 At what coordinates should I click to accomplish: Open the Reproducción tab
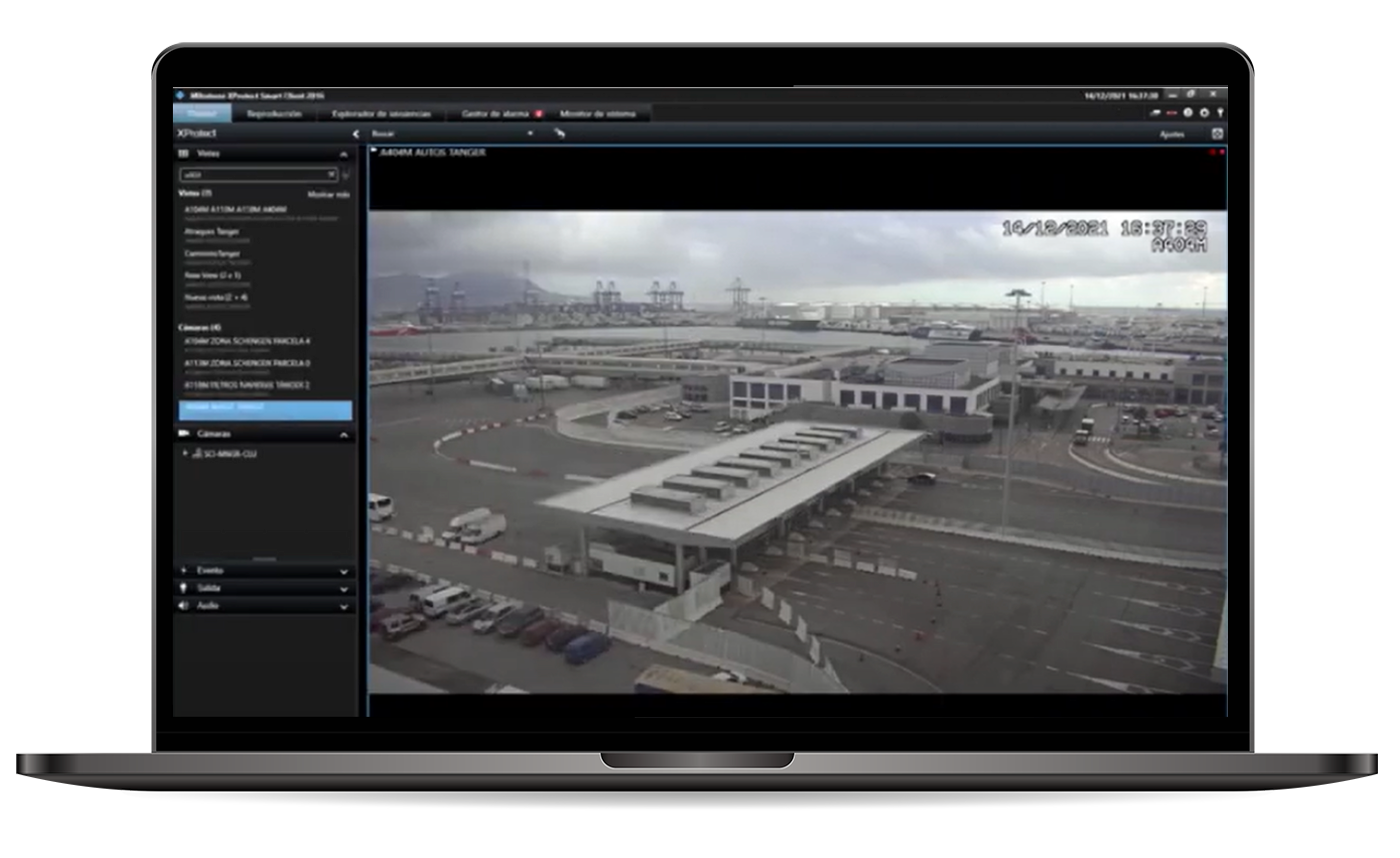pyautogui.click(x=273, y=114)
